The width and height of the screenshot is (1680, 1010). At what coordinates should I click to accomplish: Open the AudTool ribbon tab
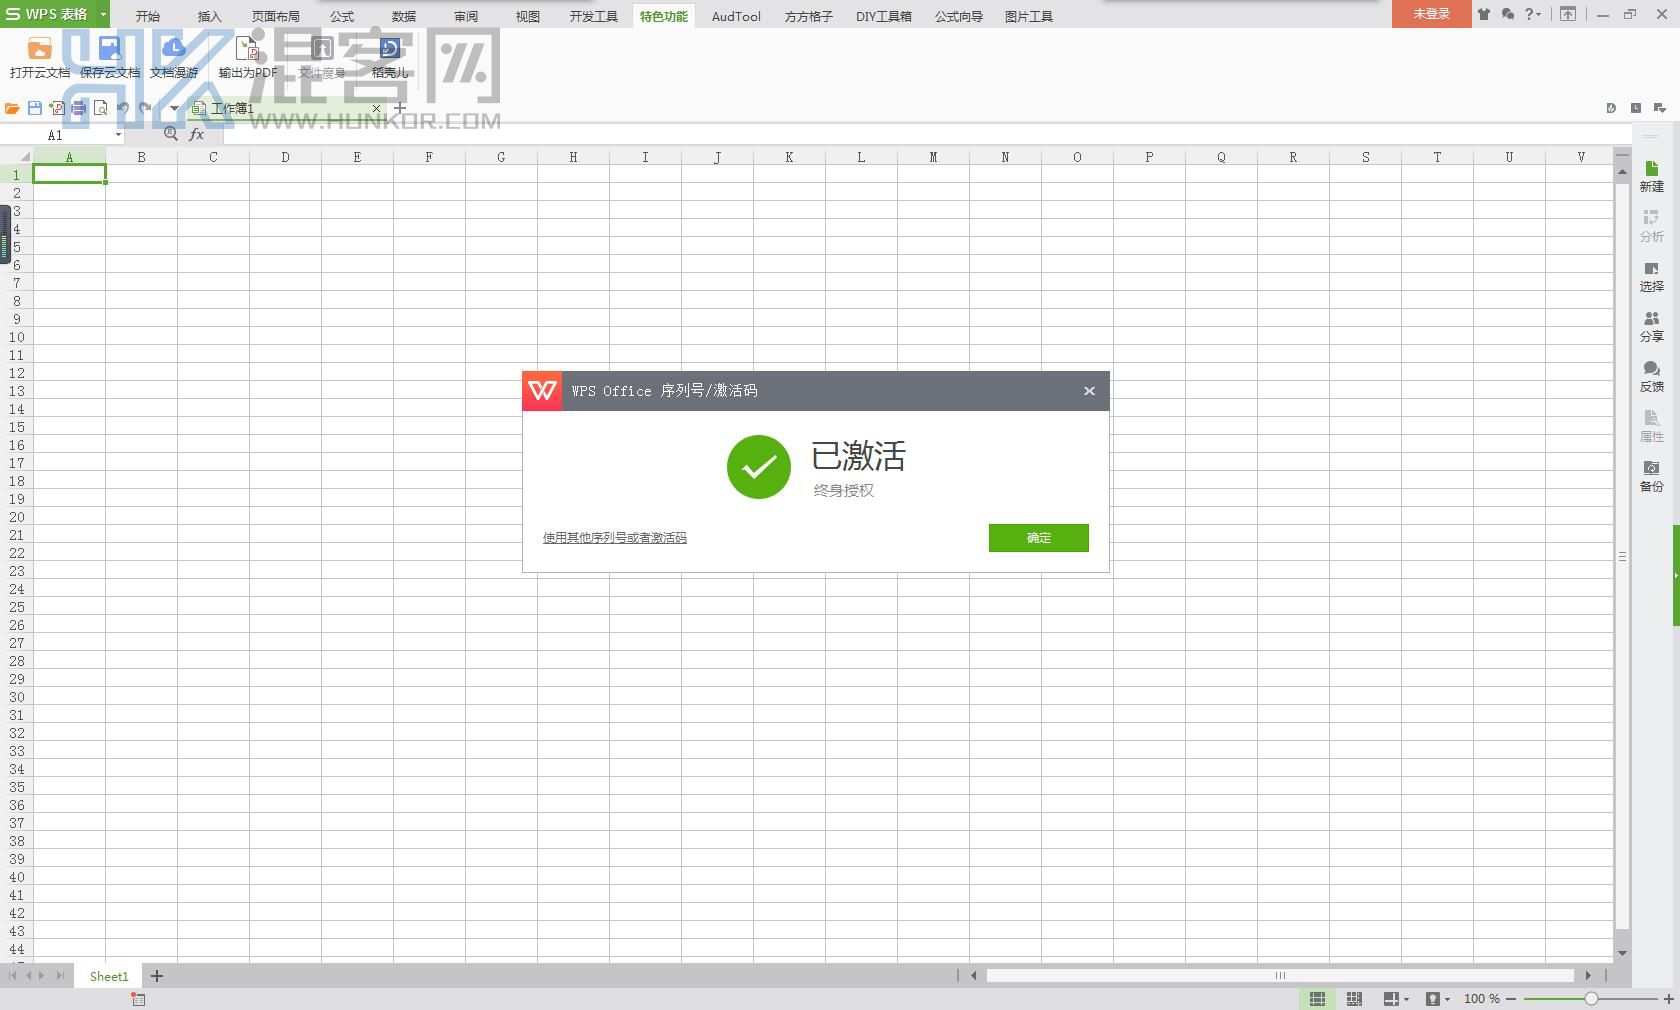click(737, 16)
